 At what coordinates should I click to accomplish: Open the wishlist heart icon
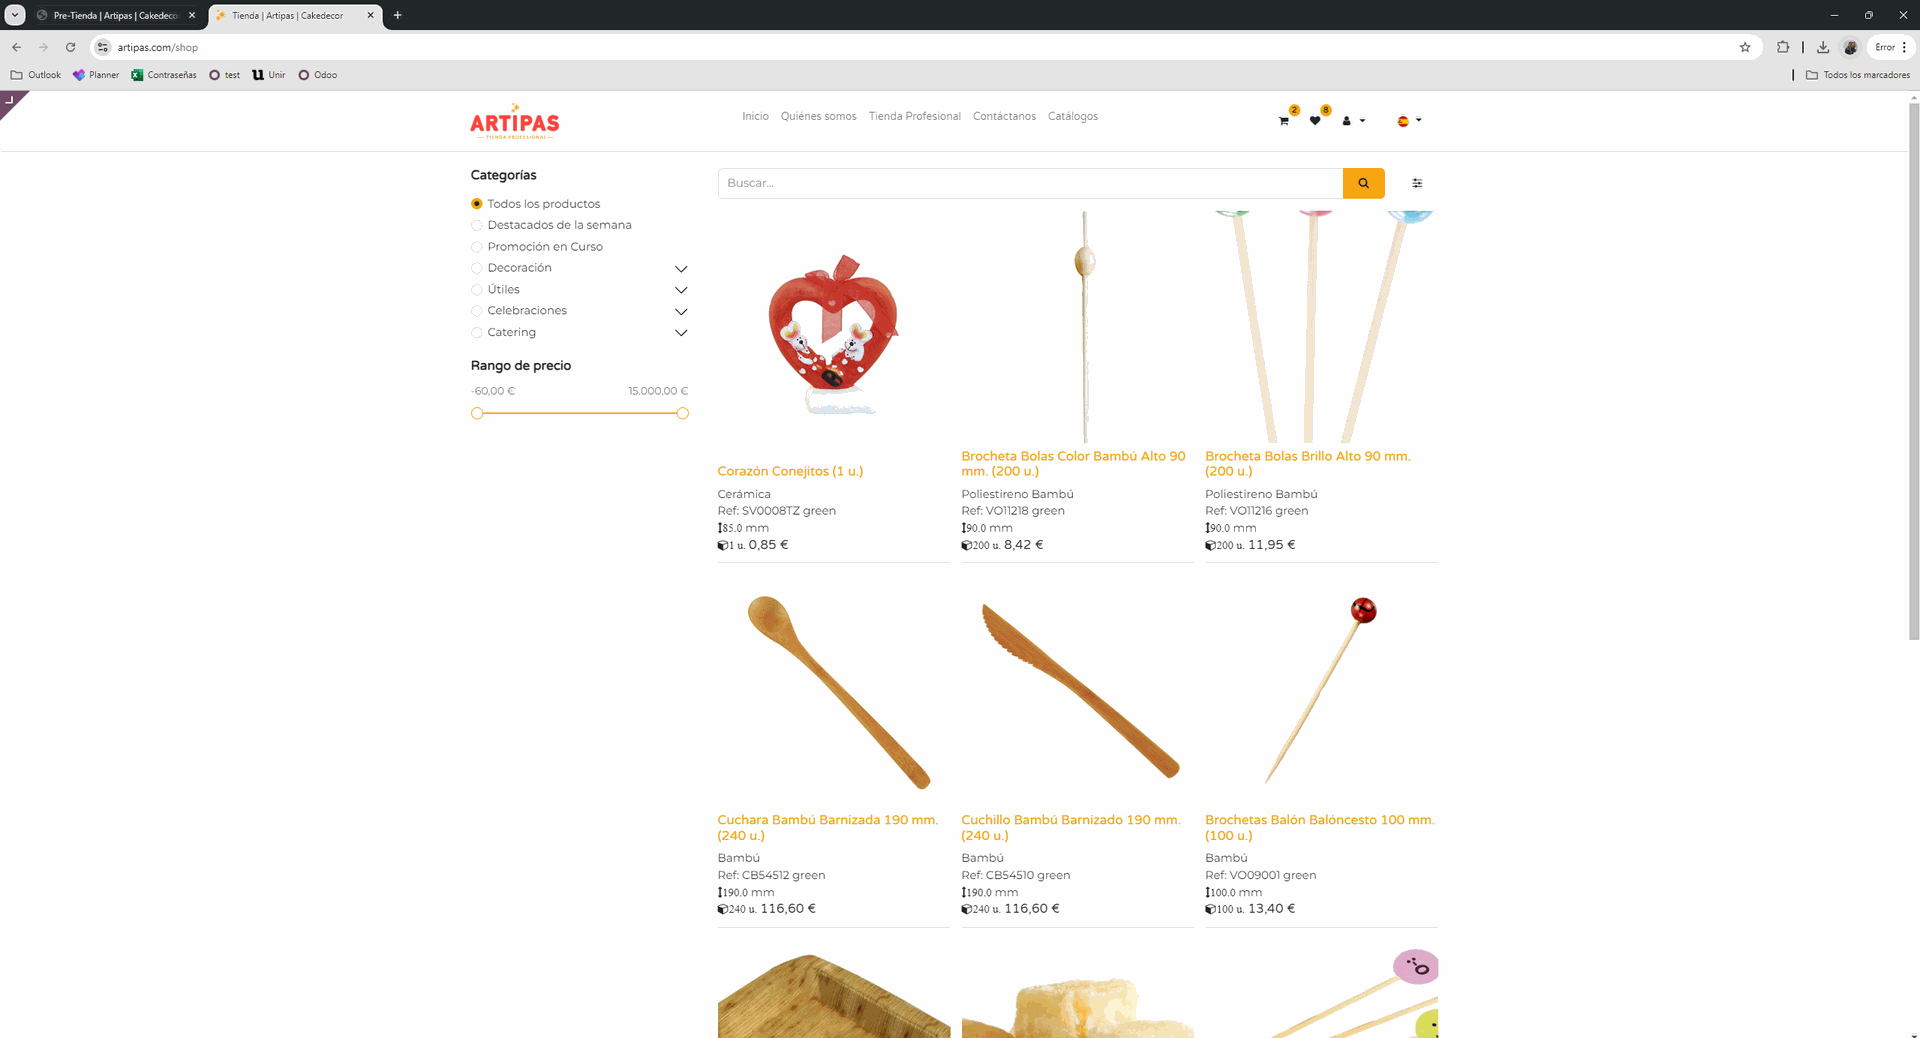tap(1315, 121)
